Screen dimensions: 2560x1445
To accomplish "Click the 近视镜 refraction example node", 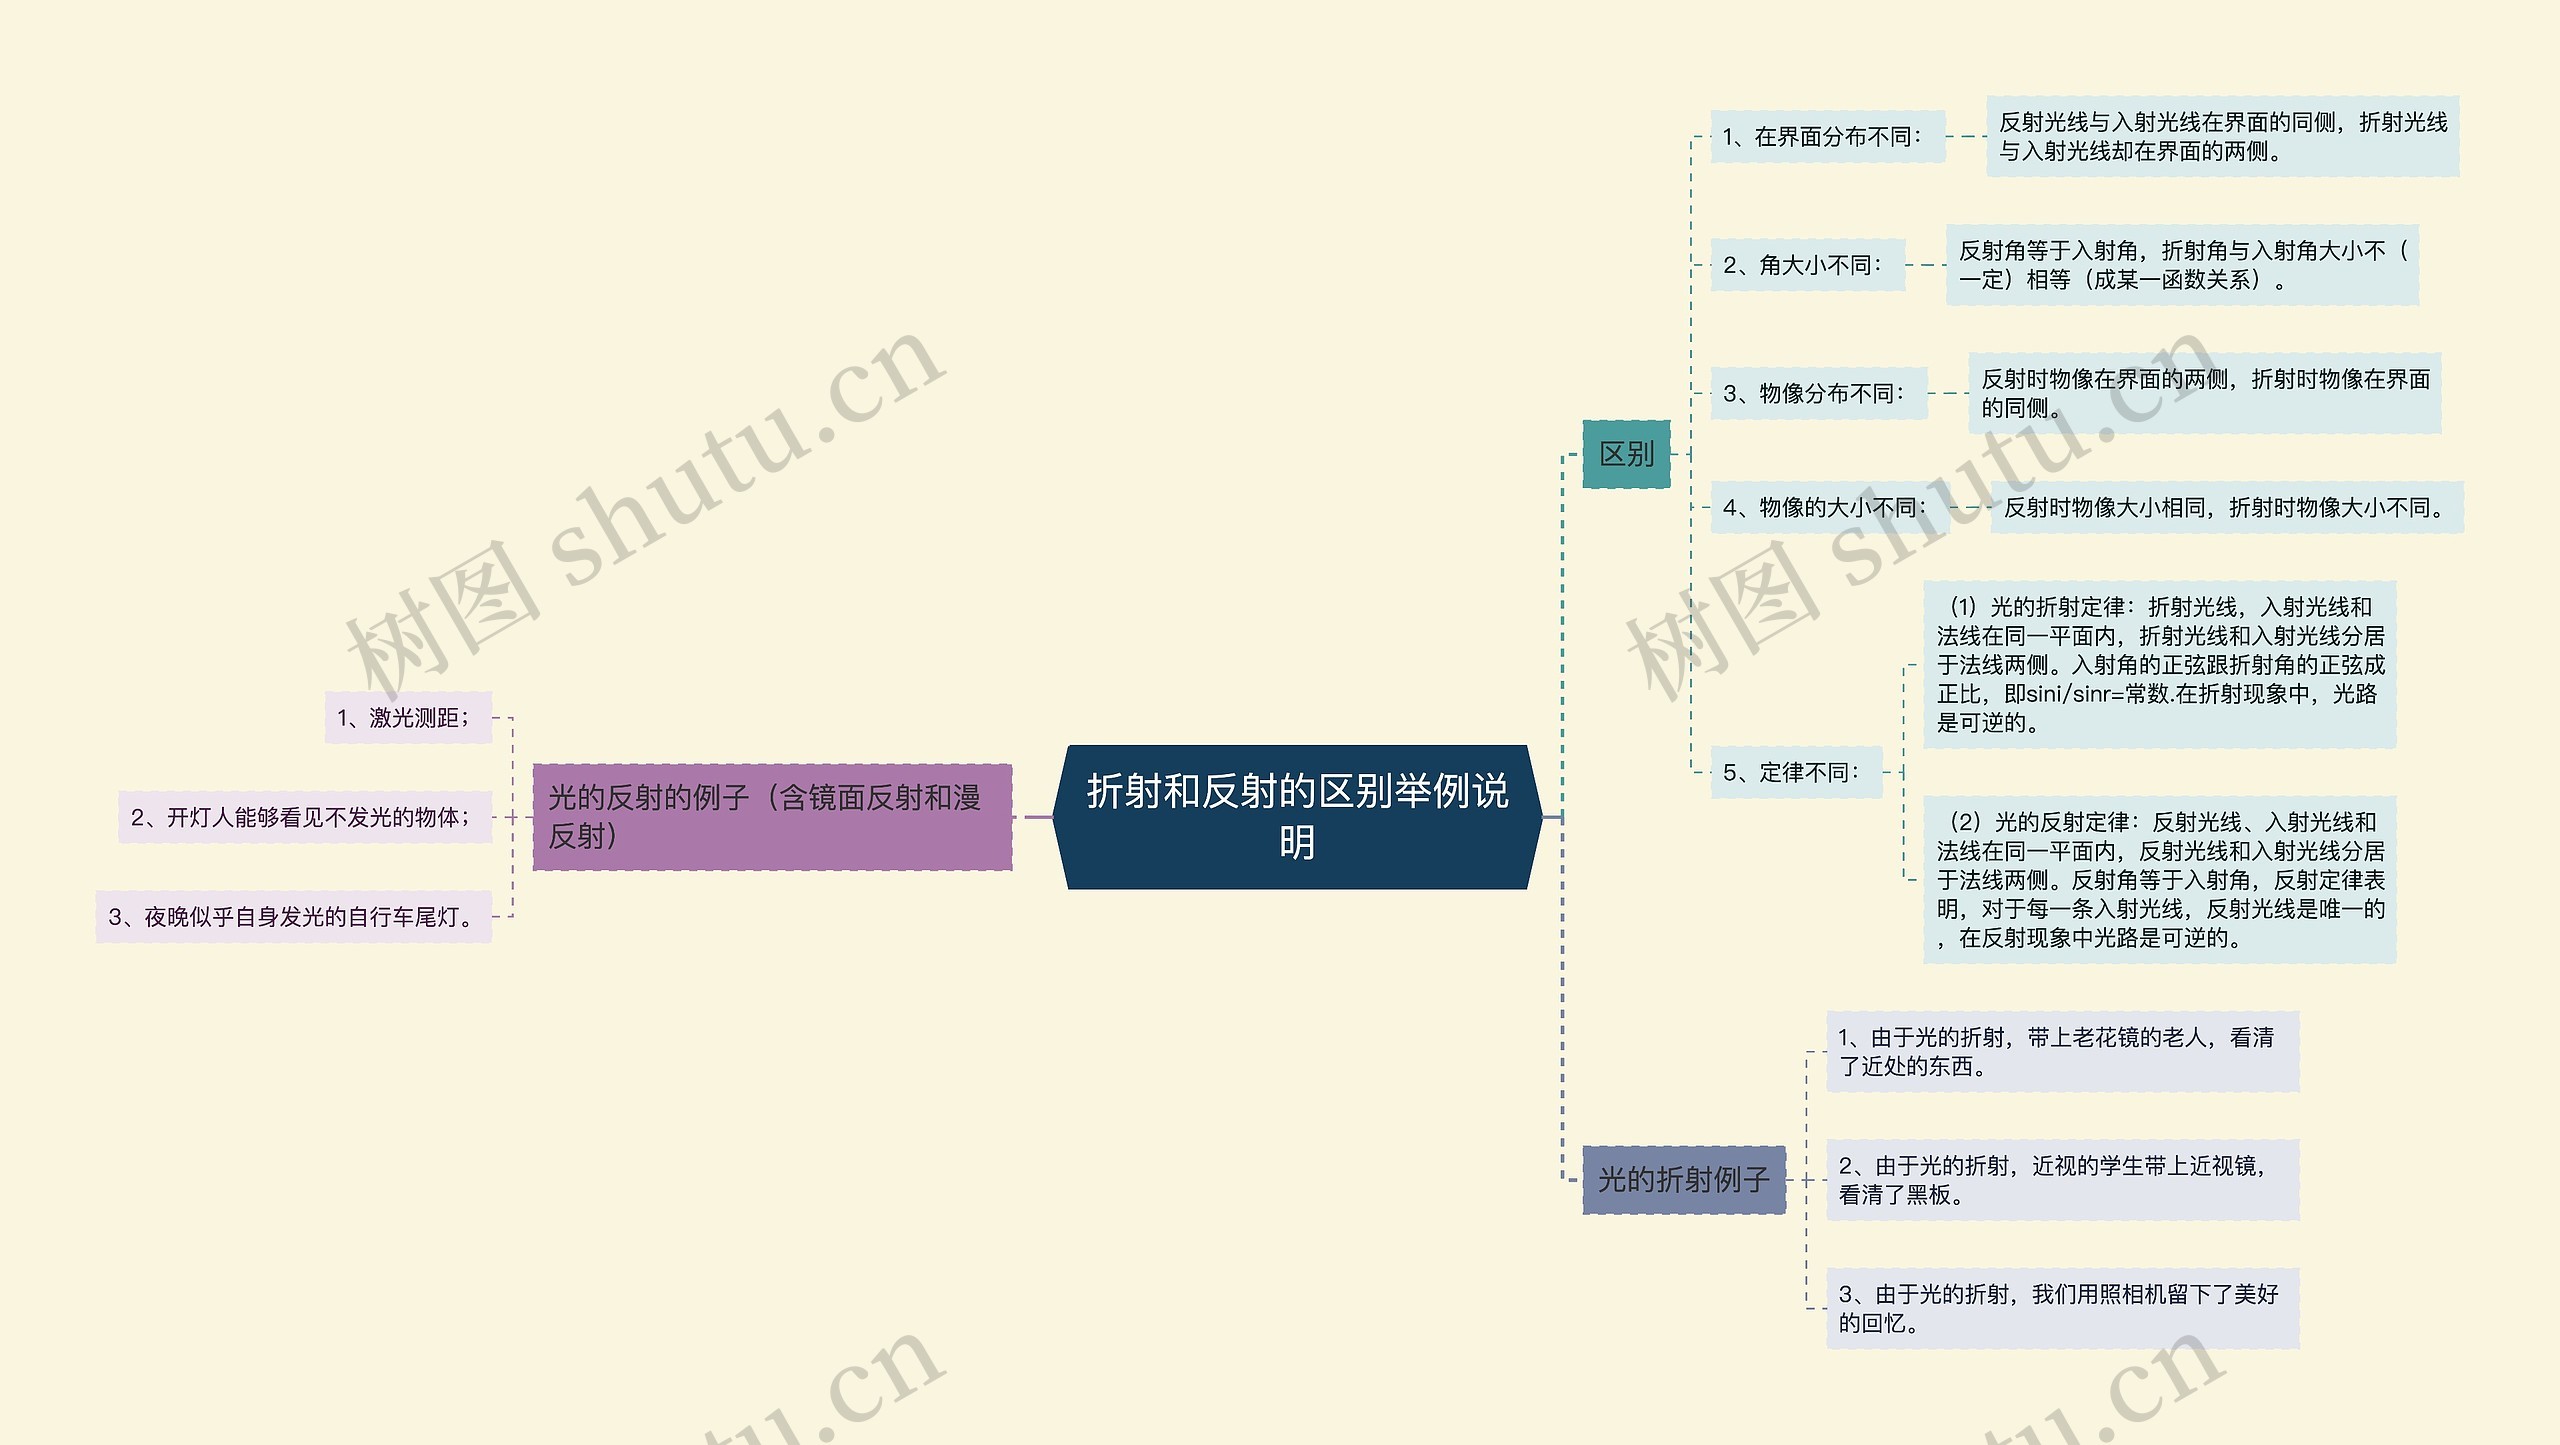I will click(2062, 1179).
